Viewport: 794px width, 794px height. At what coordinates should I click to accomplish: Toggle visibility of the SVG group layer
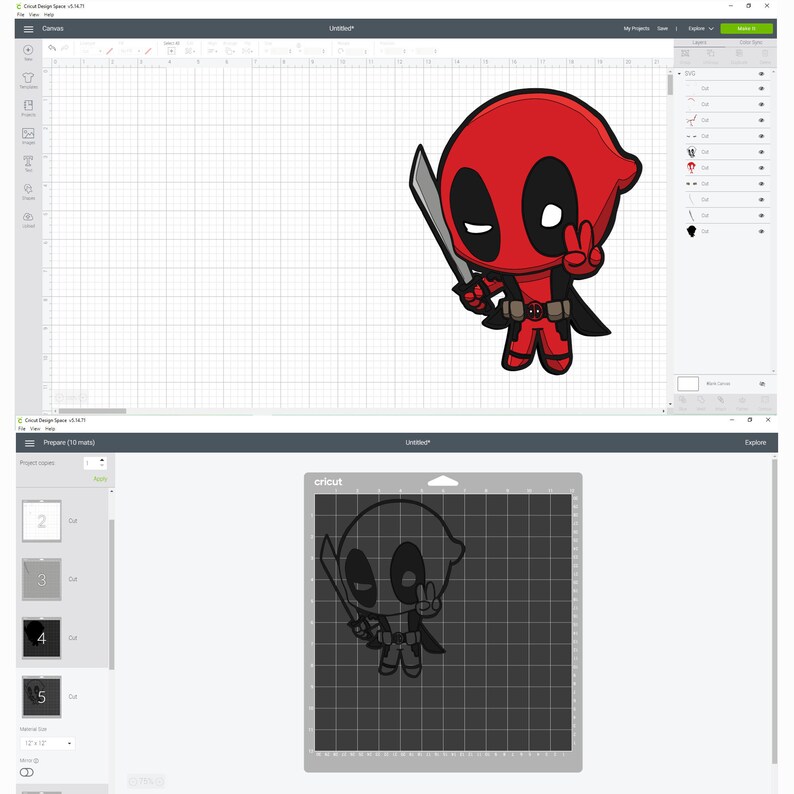pos(761,74)
